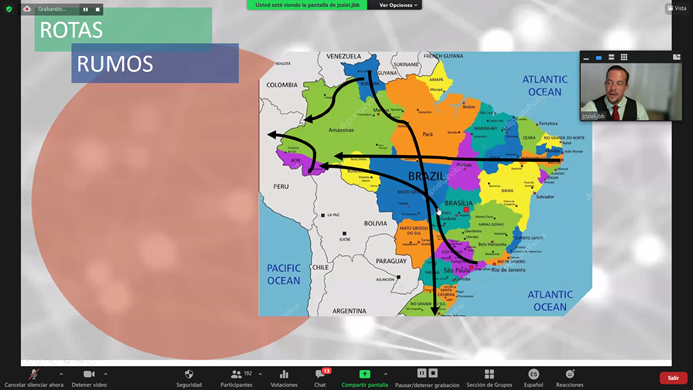Switch video panel to grid view
The image size is (693, 390).
pyautogui.click(x=624, y=57)
